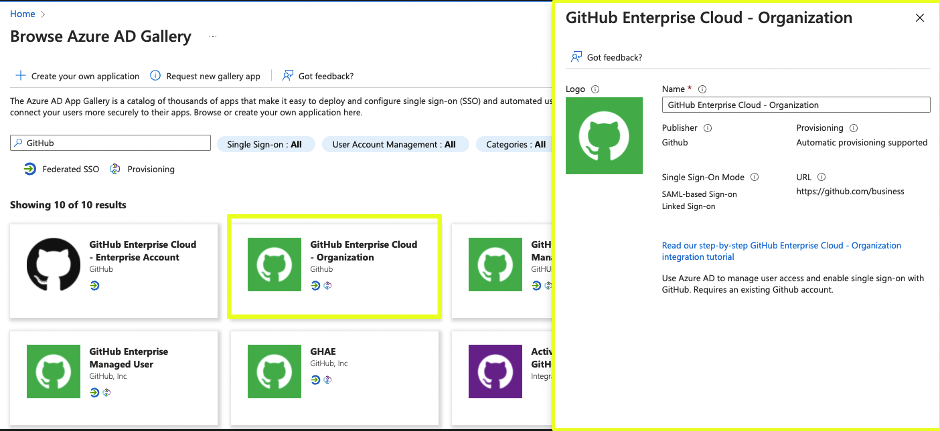The width and height of the screenshot is (940, 431).
Task: Click the info icon next to Logo
Action: [x=595, y=89]
